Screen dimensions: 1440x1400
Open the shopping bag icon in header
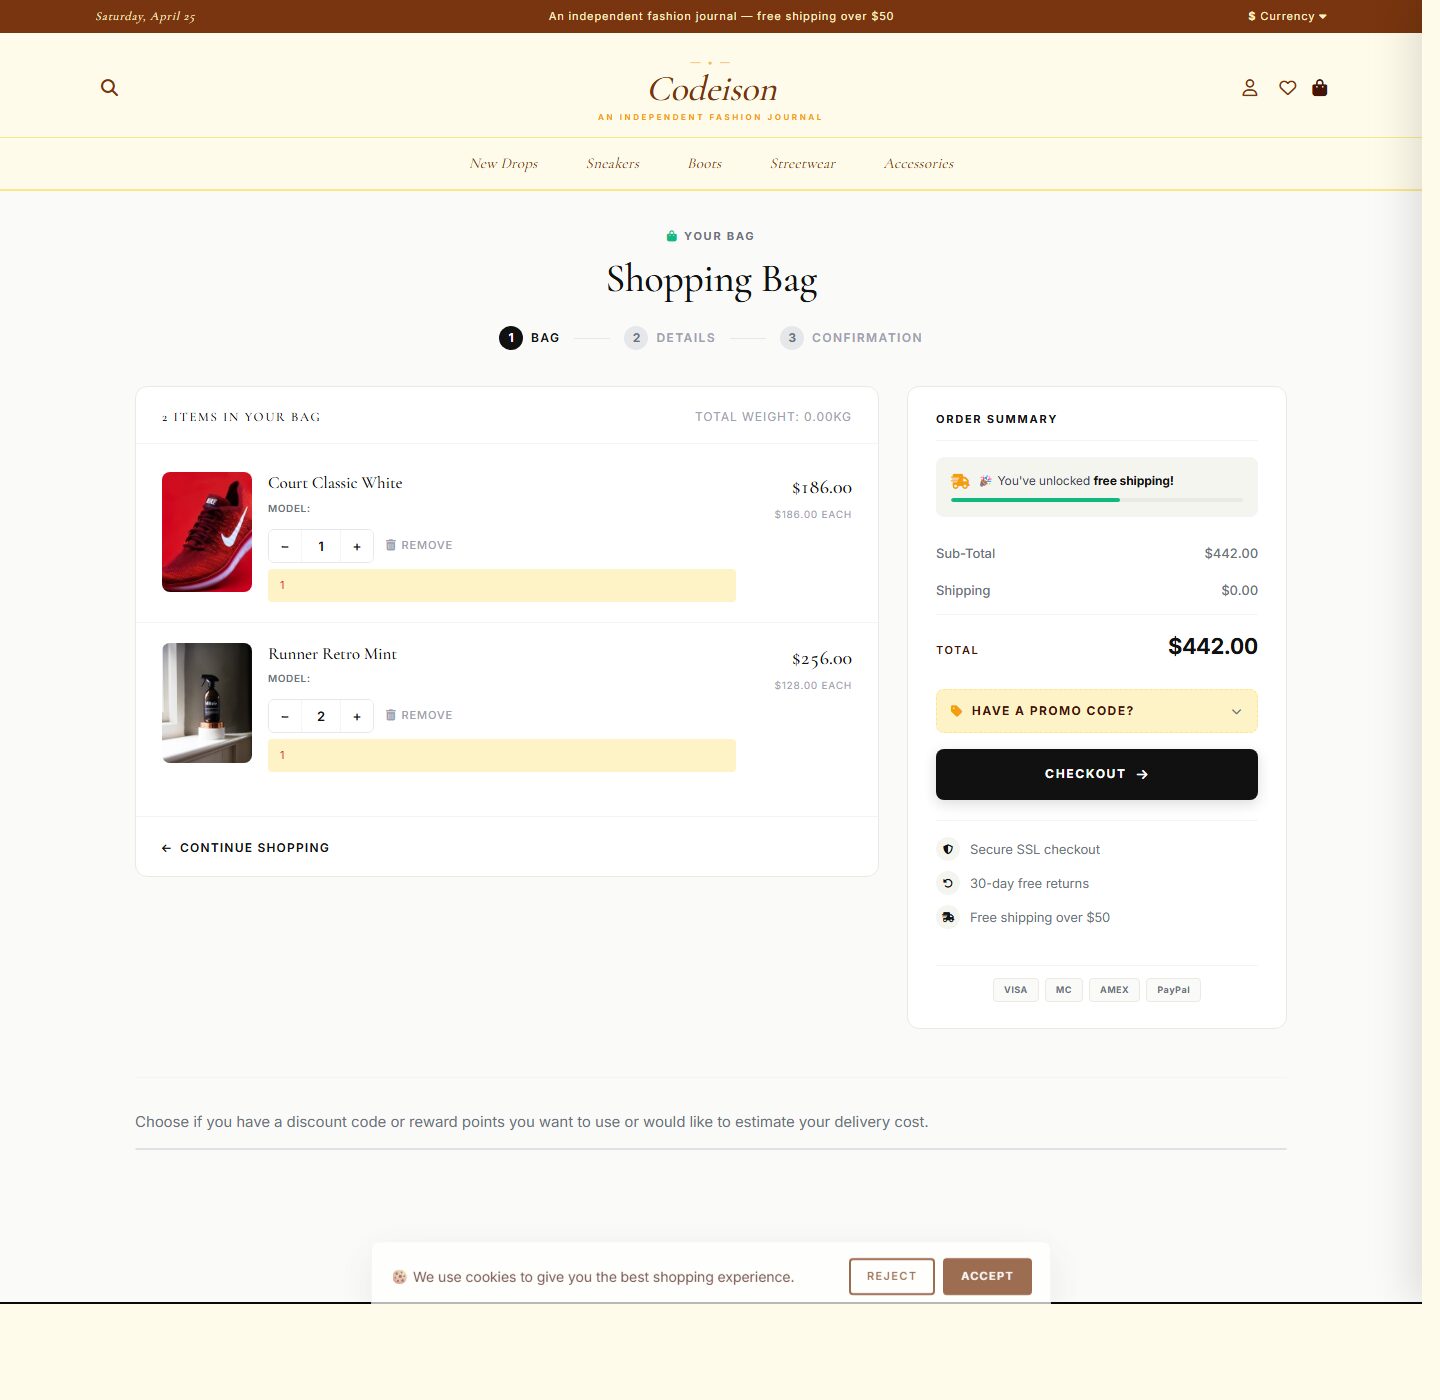click(x=1320, y=88)
